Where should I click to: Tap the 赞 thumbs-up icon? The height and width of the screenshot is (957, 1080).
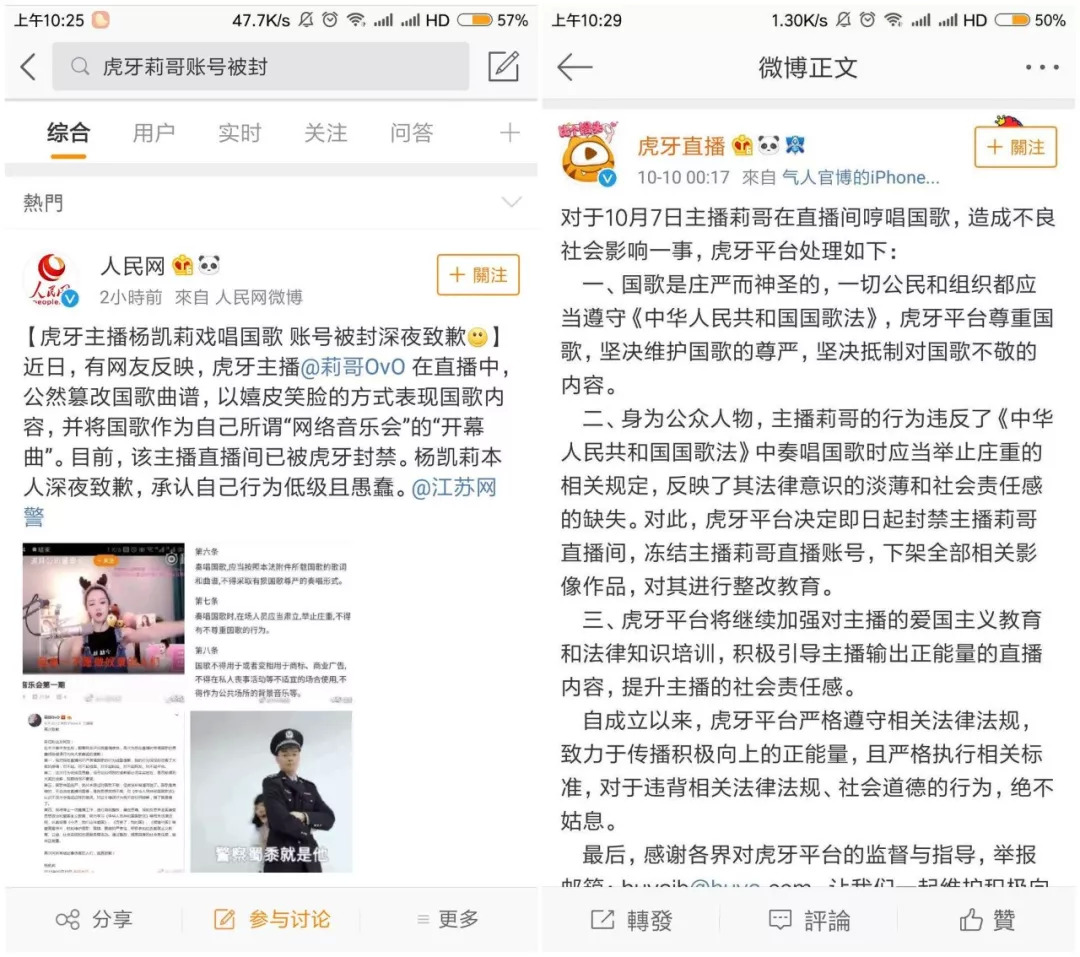[971, 919]
